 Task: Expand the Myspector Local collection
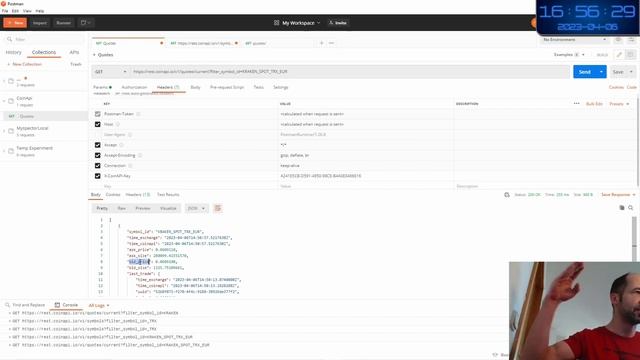pos(4,131)
